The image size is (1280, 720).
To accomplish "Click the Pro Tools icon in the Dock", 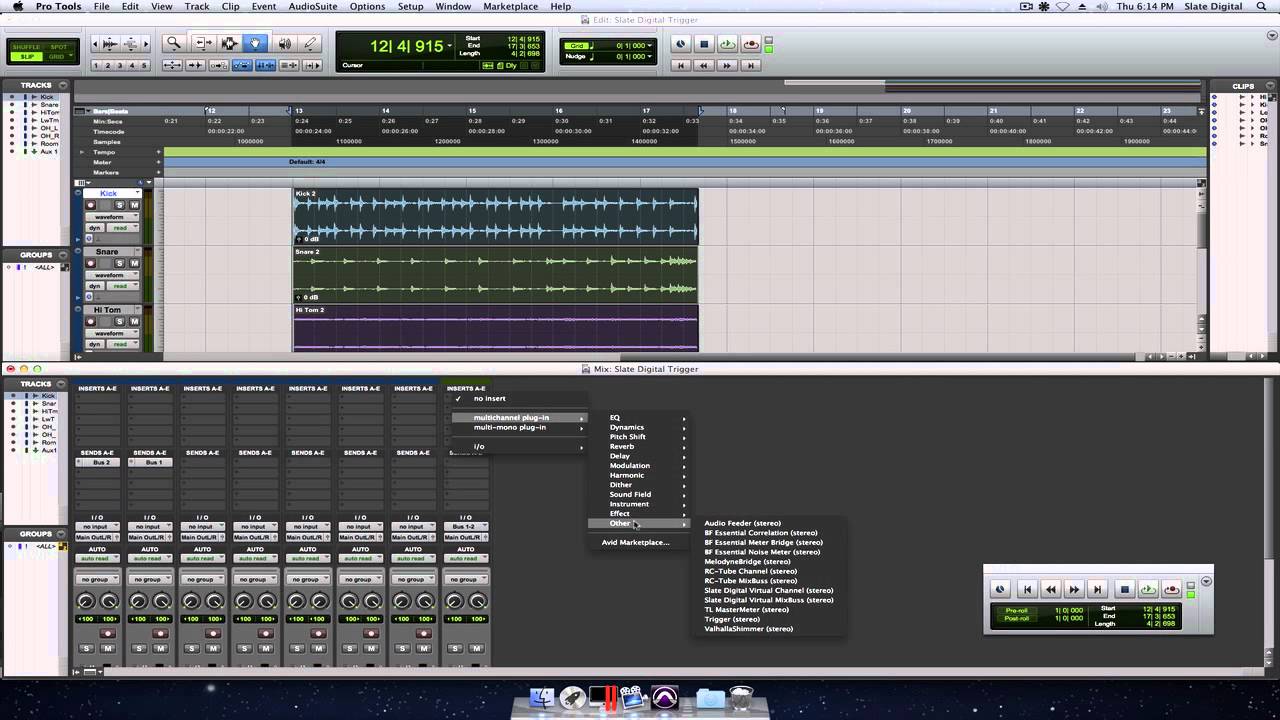I will click(x=665, y=698).
